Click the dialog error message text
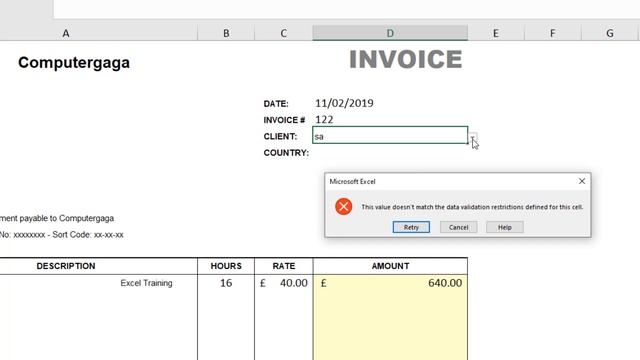 [x=472, y=207]
